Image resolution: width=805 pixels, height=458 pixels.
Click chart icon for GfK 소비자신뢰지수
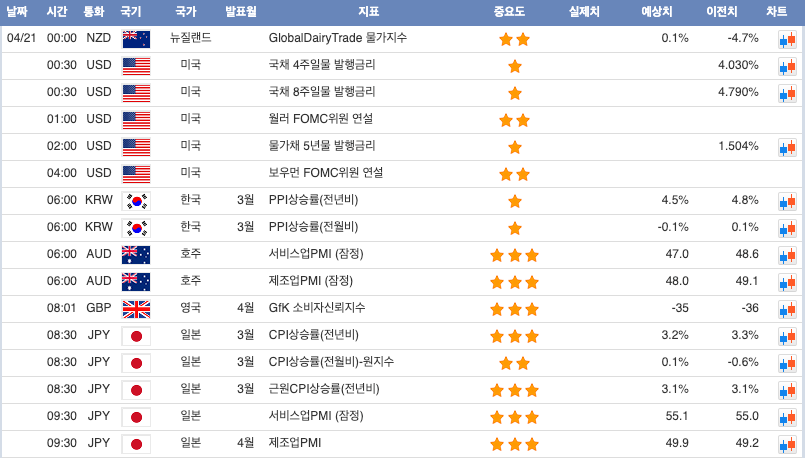click(x=786, y=308)
